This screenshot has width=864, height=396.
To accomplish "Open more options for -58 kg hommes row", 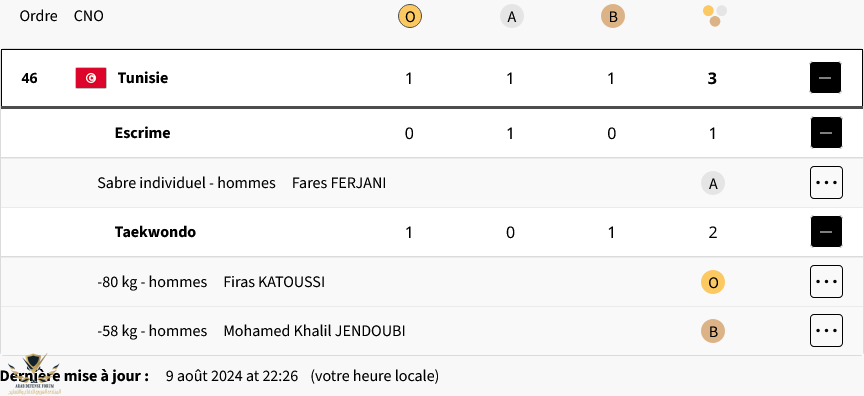I will (x=826, y=330).
